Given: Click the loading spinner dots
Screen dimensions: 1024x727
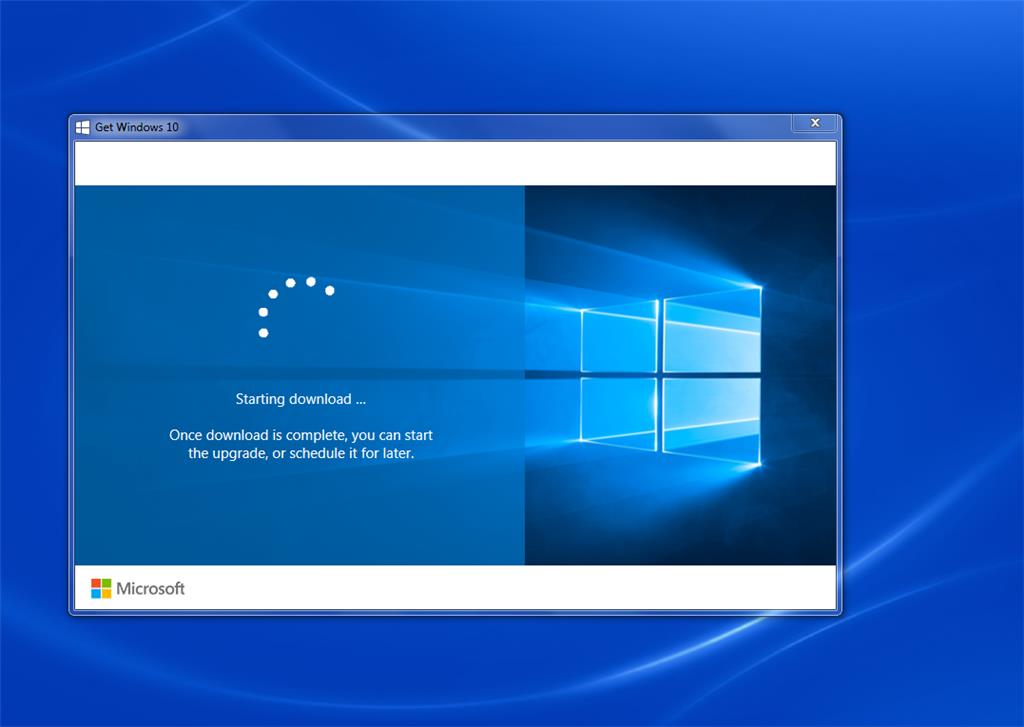Looking at the screenshot, I should [x=296, y=307].
